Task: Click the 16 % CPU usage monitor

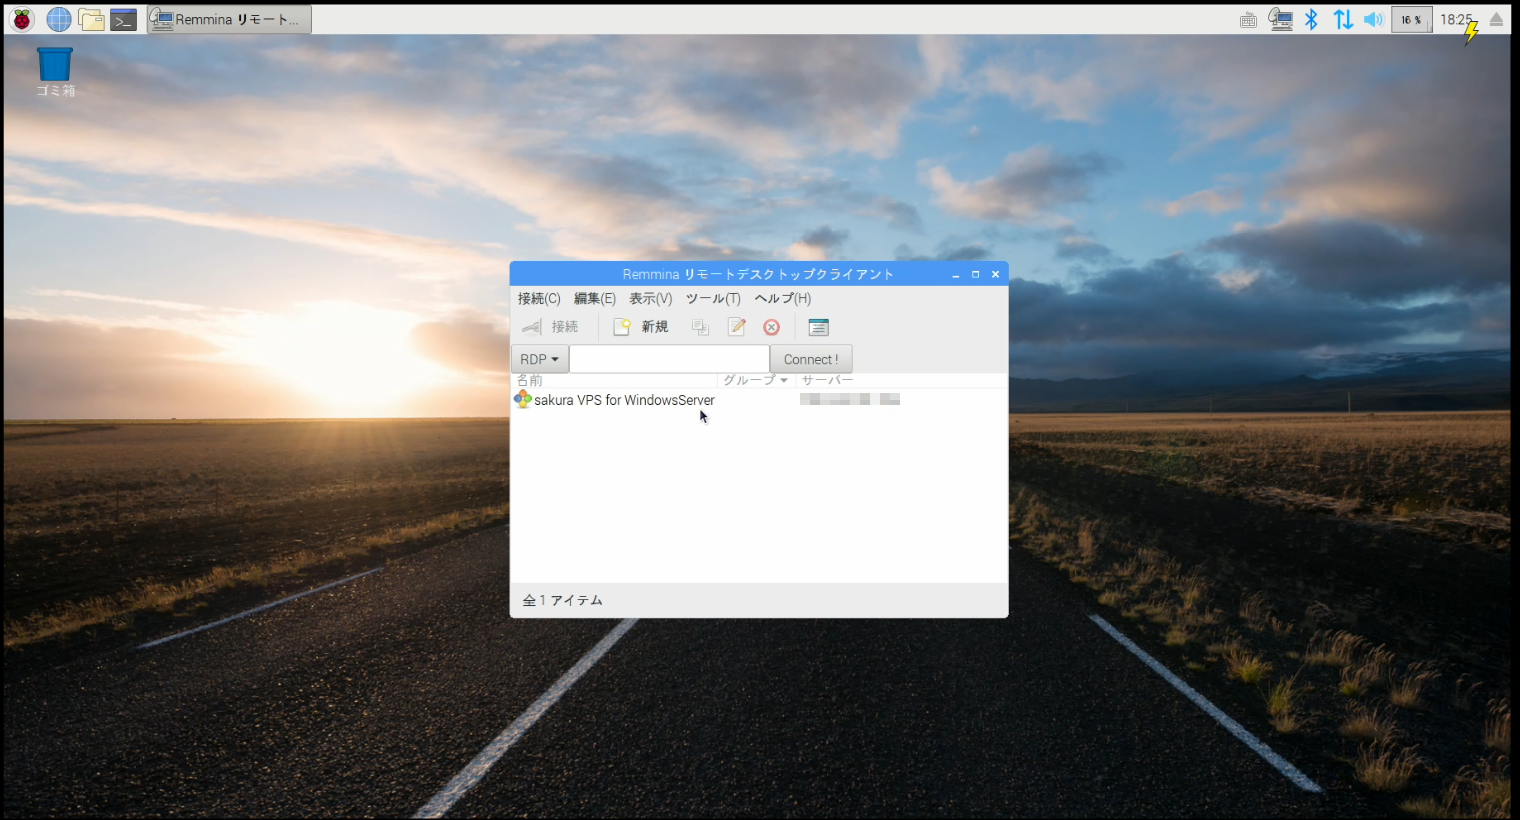Action: pyautogui.click(x=1411, y=19)
